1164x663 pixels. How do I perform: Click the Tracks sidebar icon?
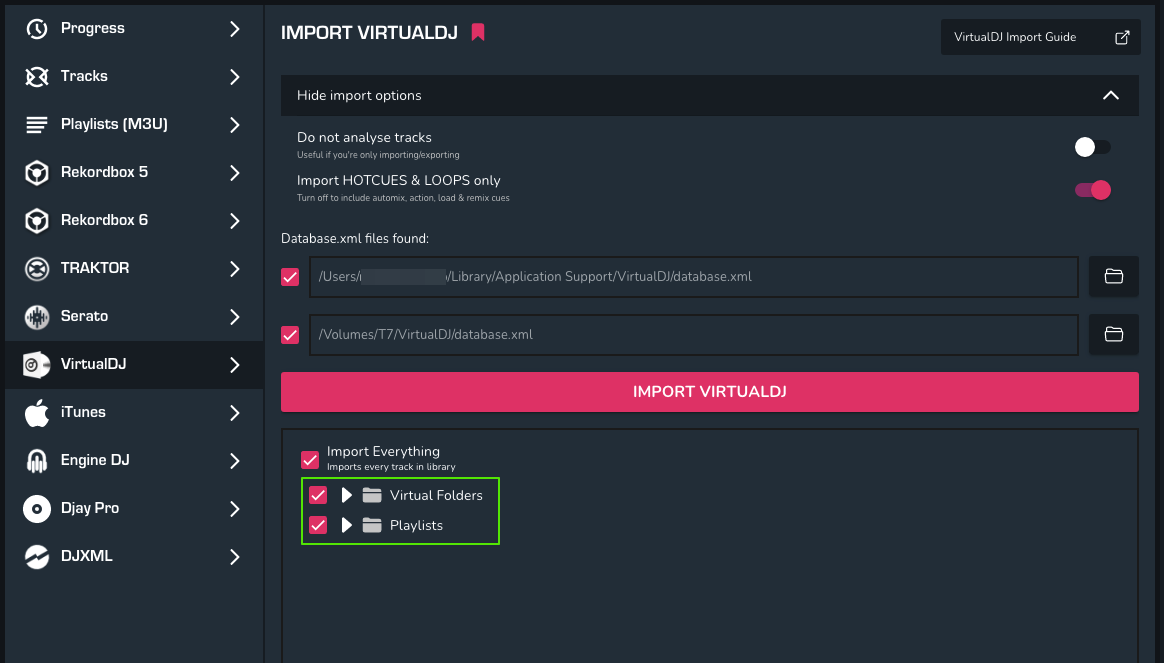pos(36,76)
